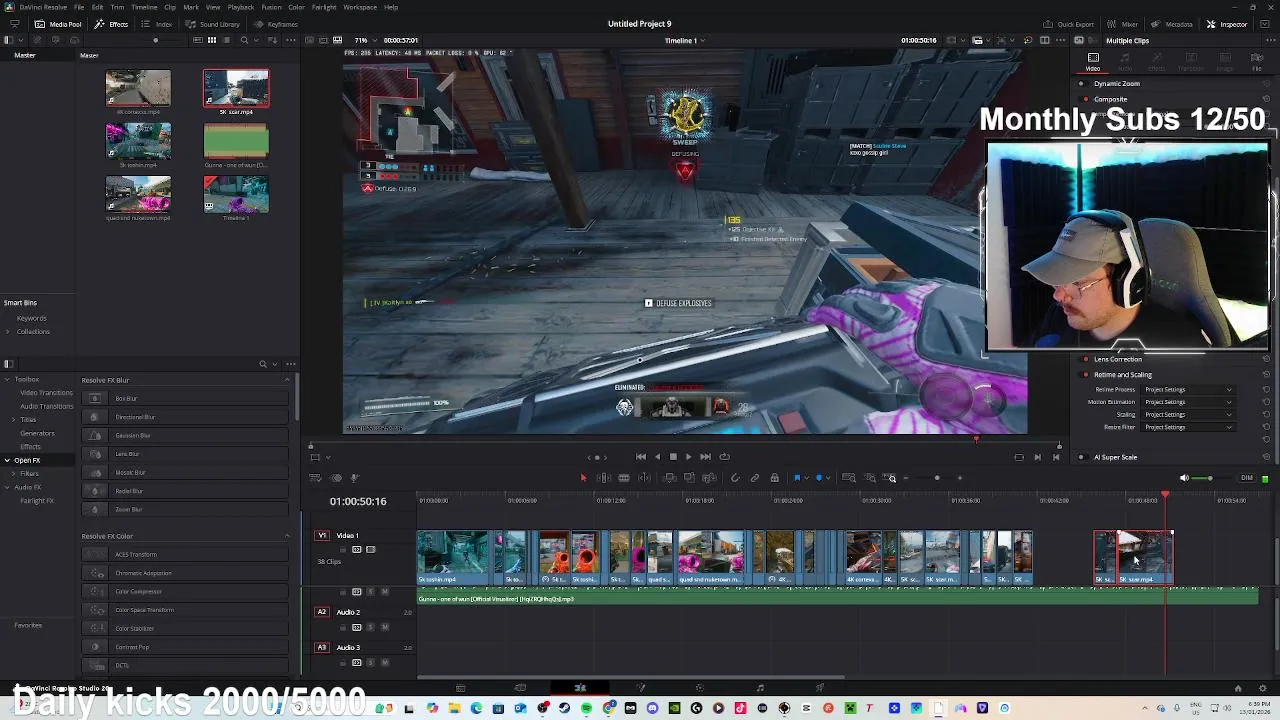The width and height of the screenshot is (1280, 720).
Task: Open the Timeline menu
Action: coord(144,7)
